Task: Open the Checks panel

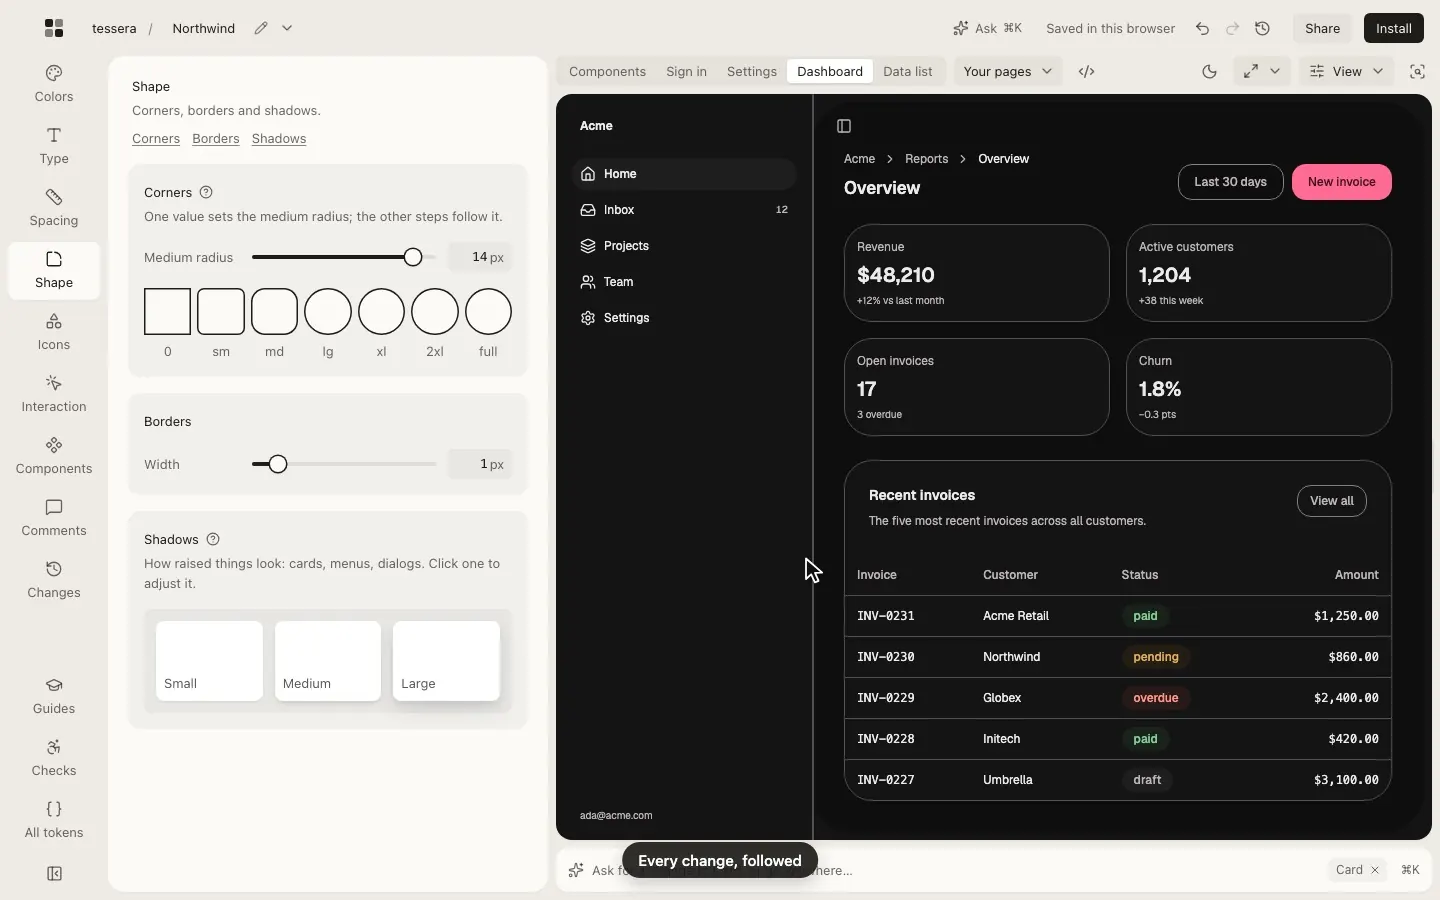Action: 54,758
